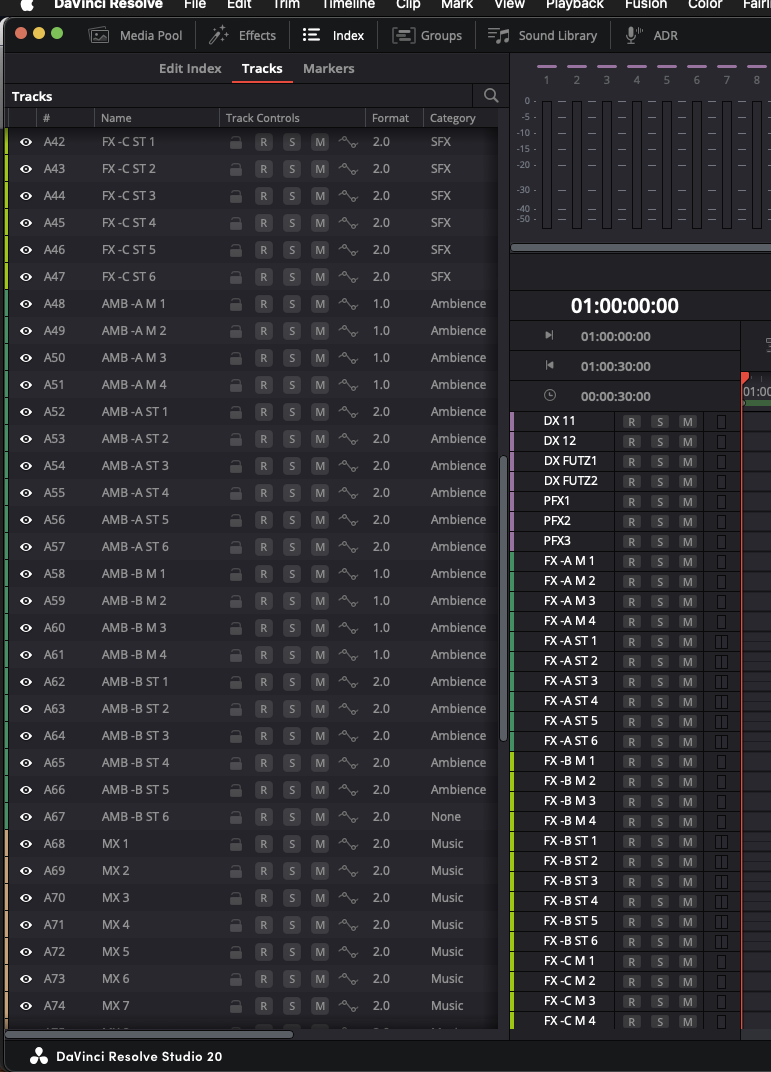Screen dimensions: 771x1072
Task: Solo track A46 FX -C ST 5
Action: click(x=292, y=250)
